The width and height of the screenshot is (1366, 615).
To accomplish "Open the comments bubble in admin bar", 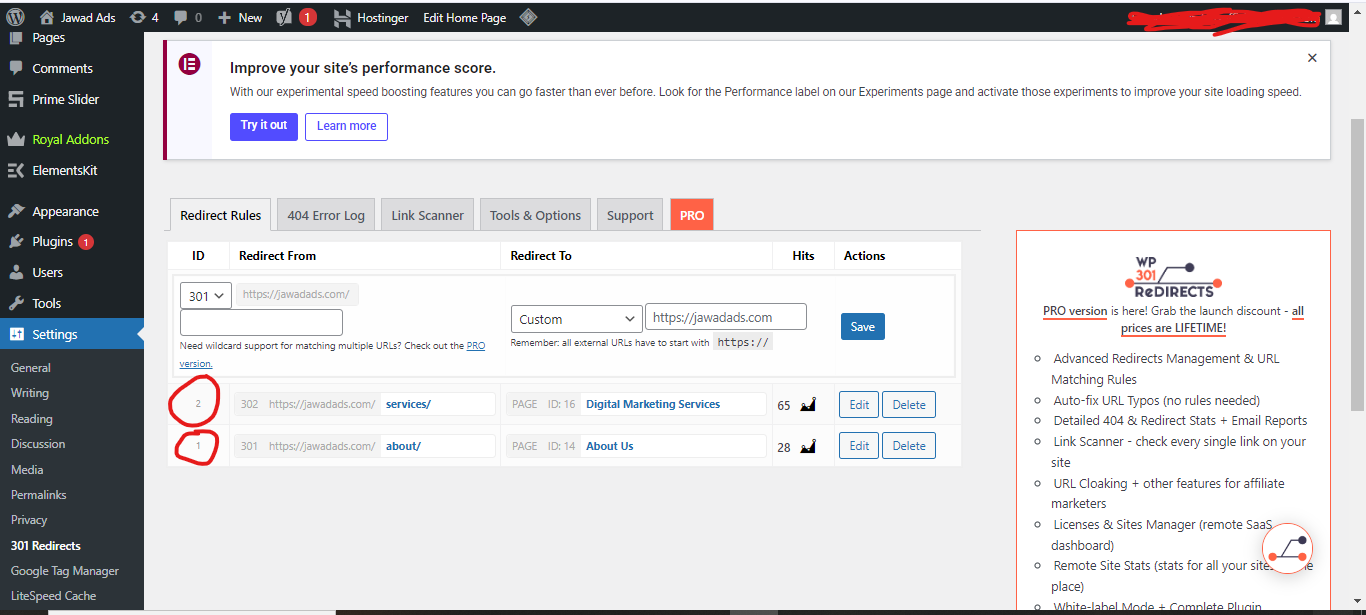I will (187, 17).
